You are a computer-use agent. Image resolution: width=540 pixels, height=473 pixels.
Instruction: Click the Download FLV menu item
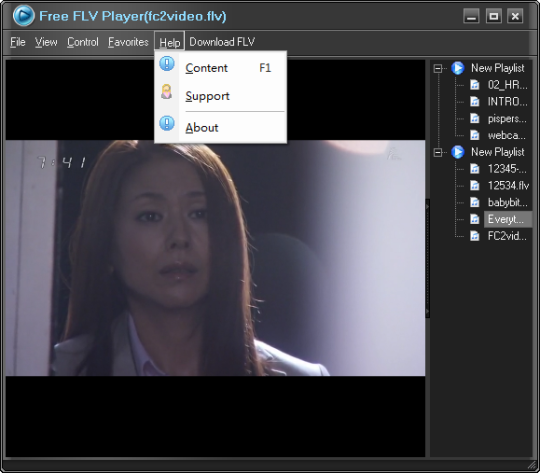tap(222, 42)
